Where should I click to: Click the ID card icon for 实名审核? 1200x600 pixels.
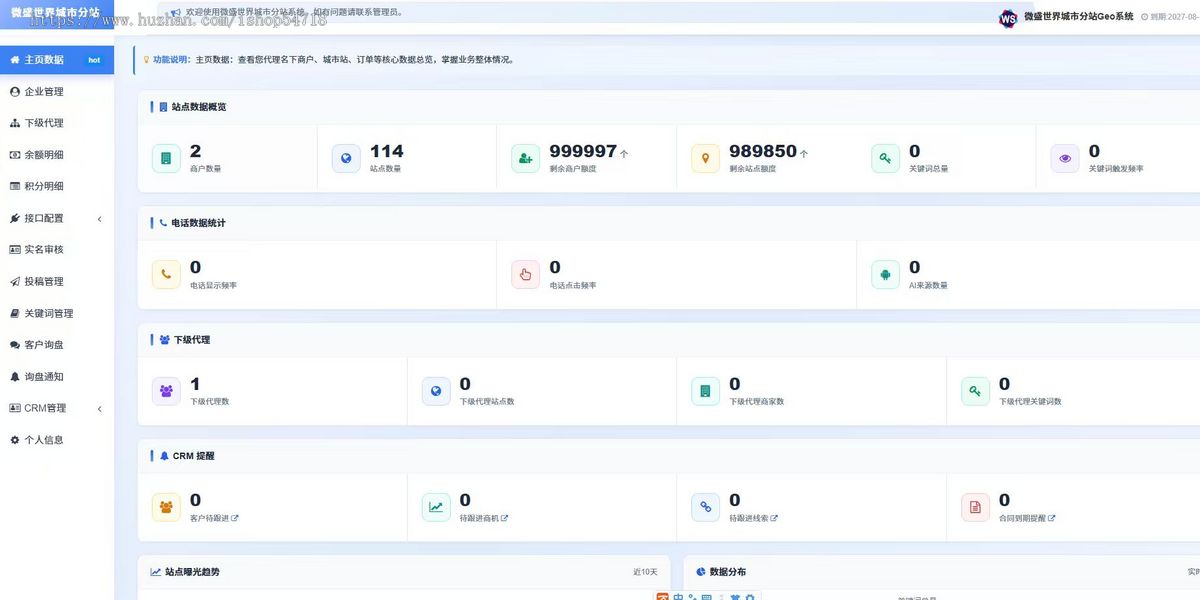[x=15, y=250]
